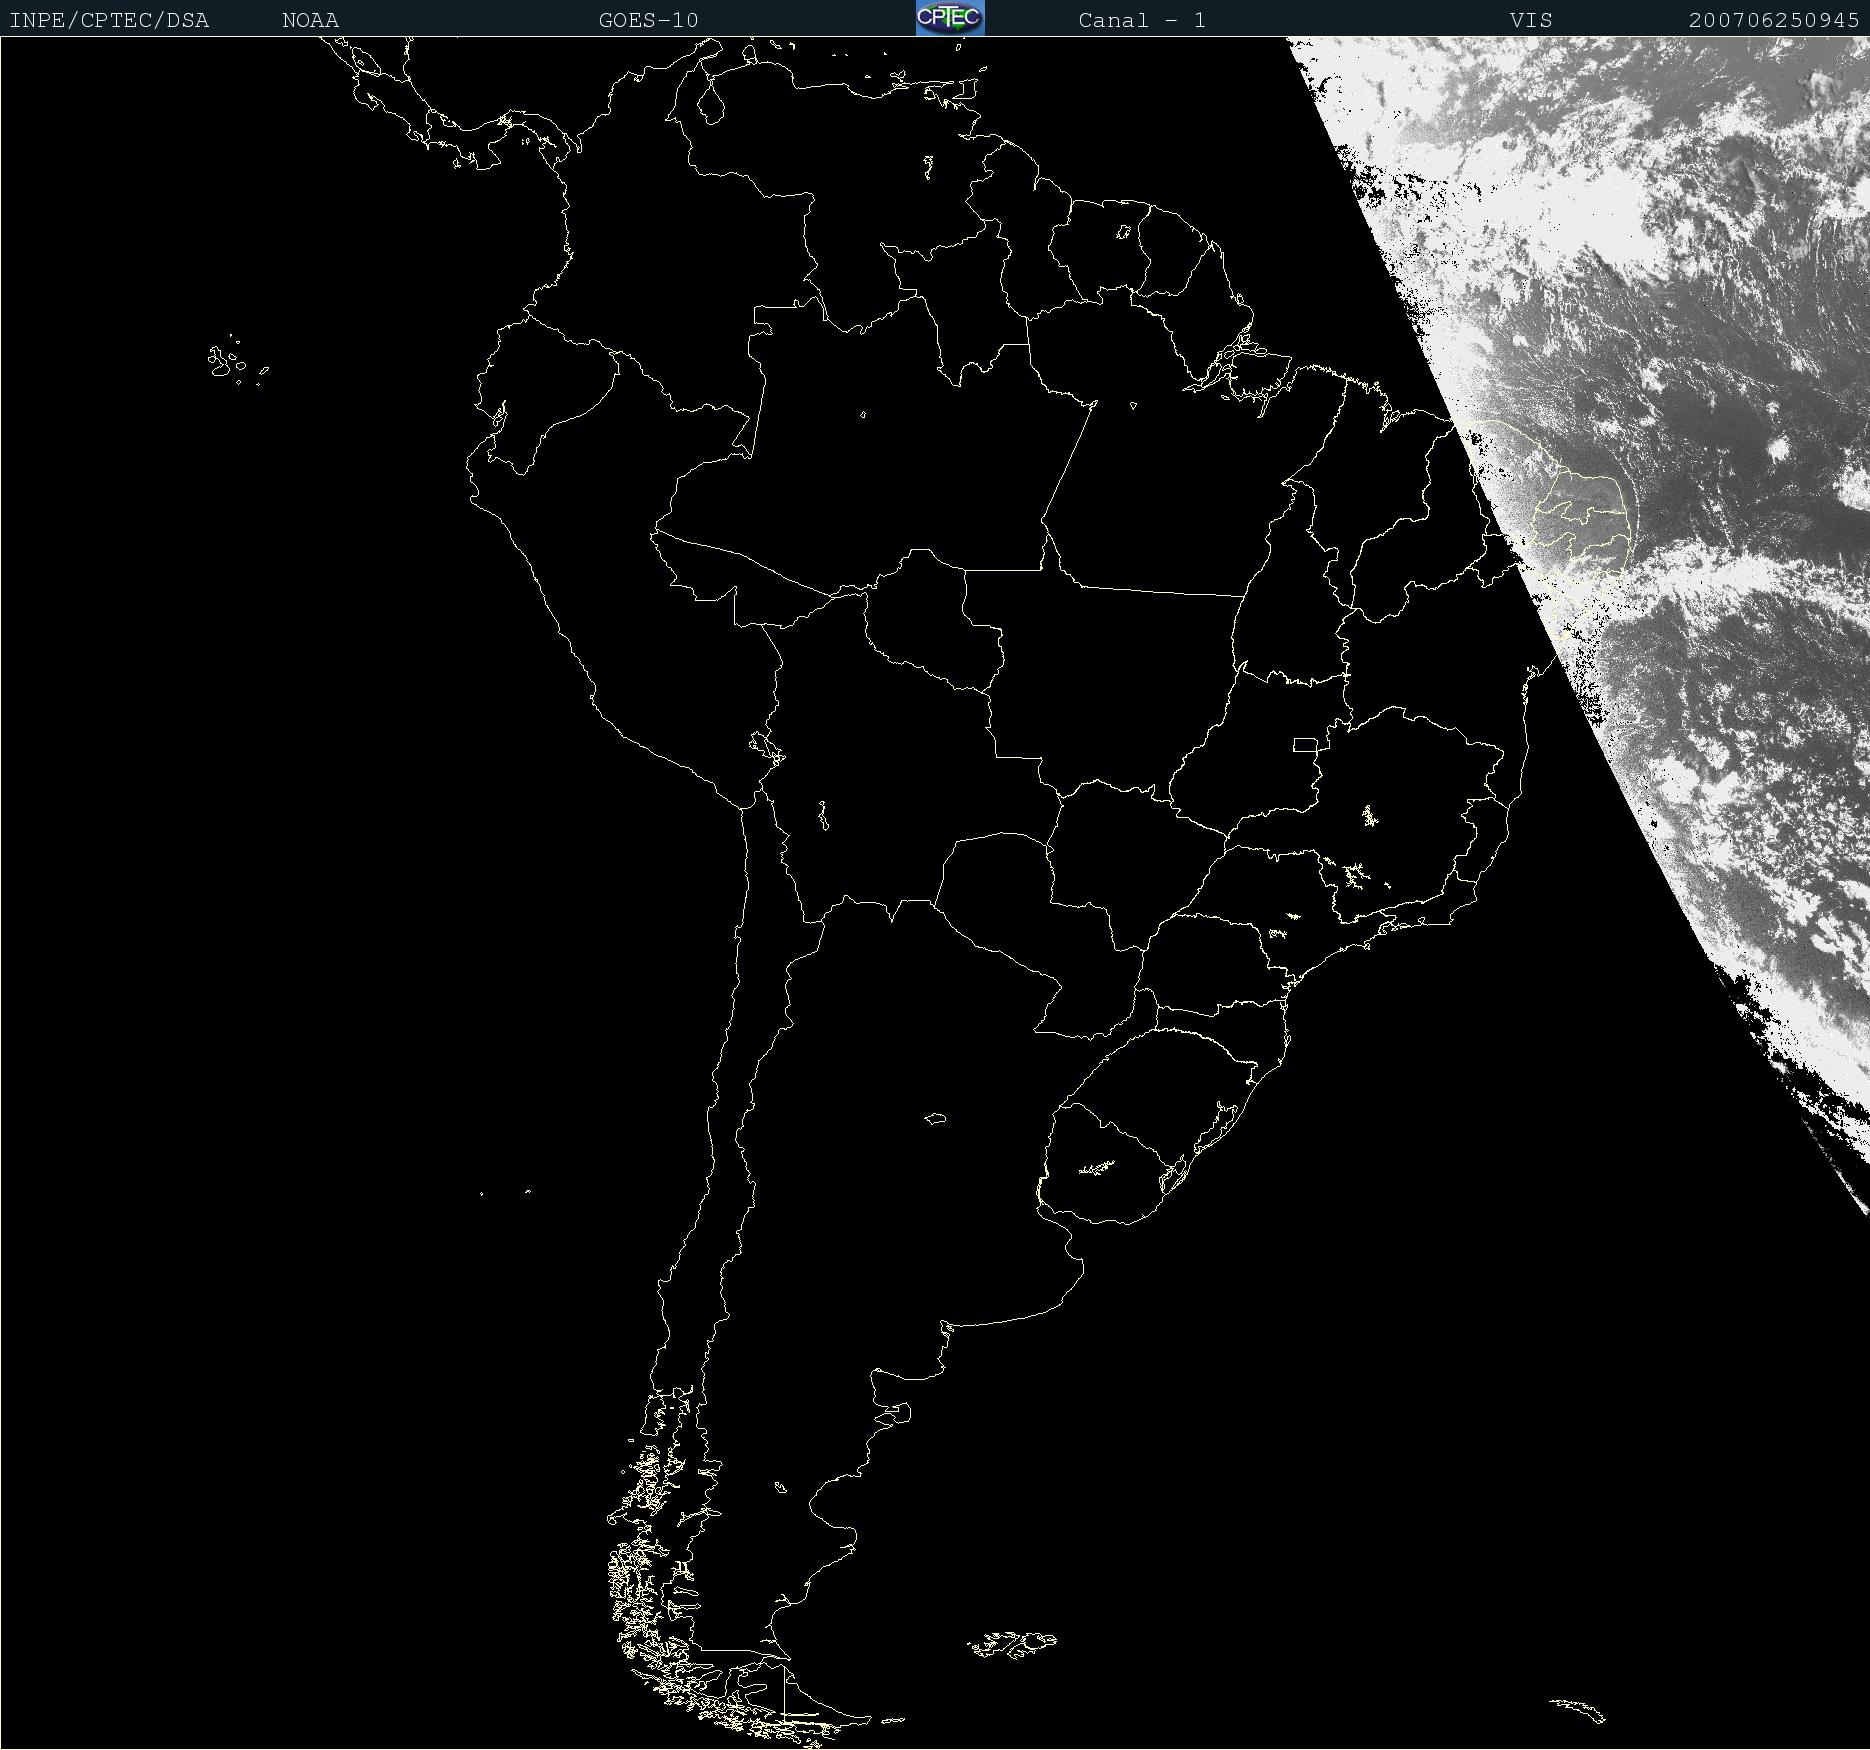Click the VIS channel label
The height and width of the screenshot is (1750, 1870).
(x=1531, y=20)
